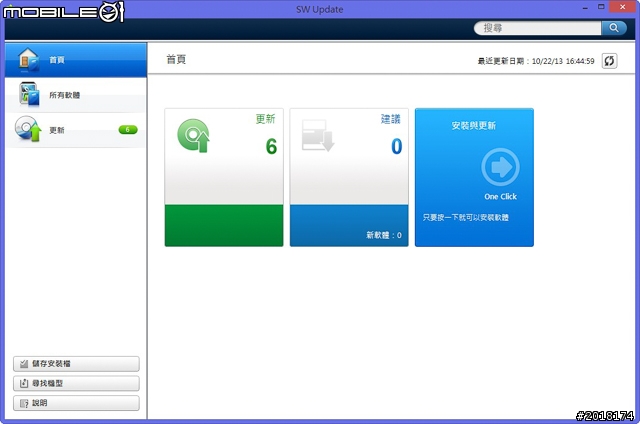
Task: Click the search magnifier button
Action: 613,28
